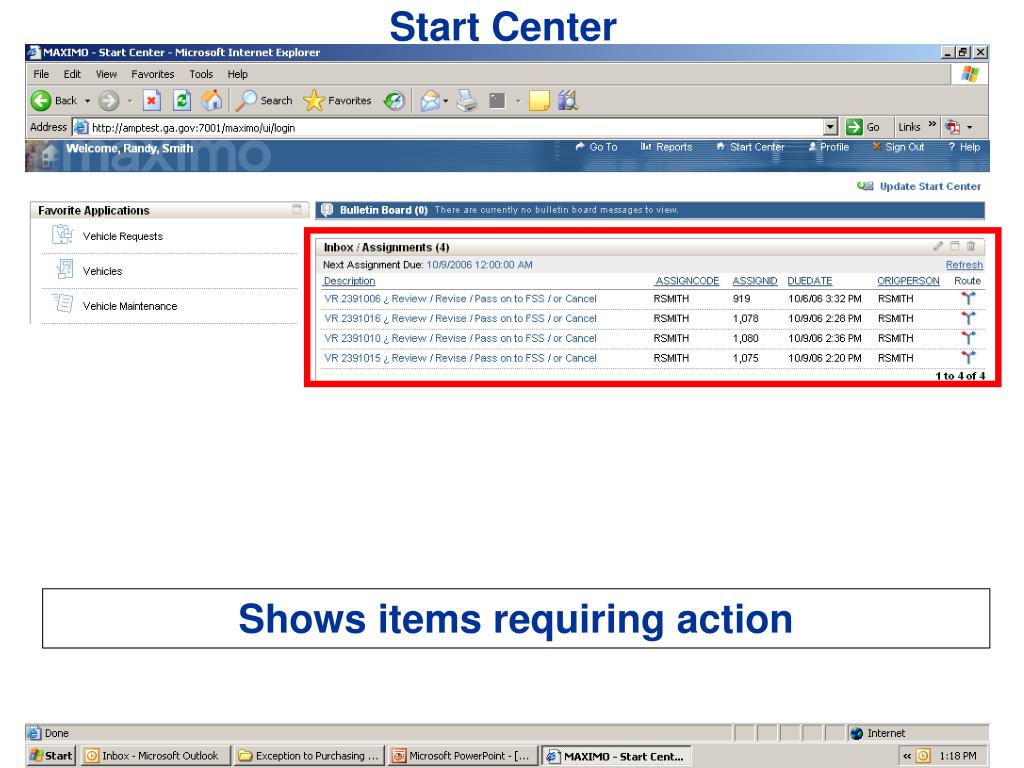Open Exception to Purchasing folder in taskbar
The height and width of the screenshot is (768, 1024).
click(x=310, y=756)
